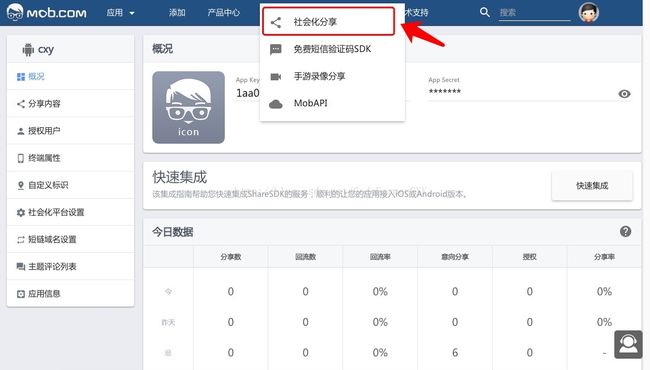Click the 回流数 column header
This screenshot has height=370, width=650.
tap(306, 257)
